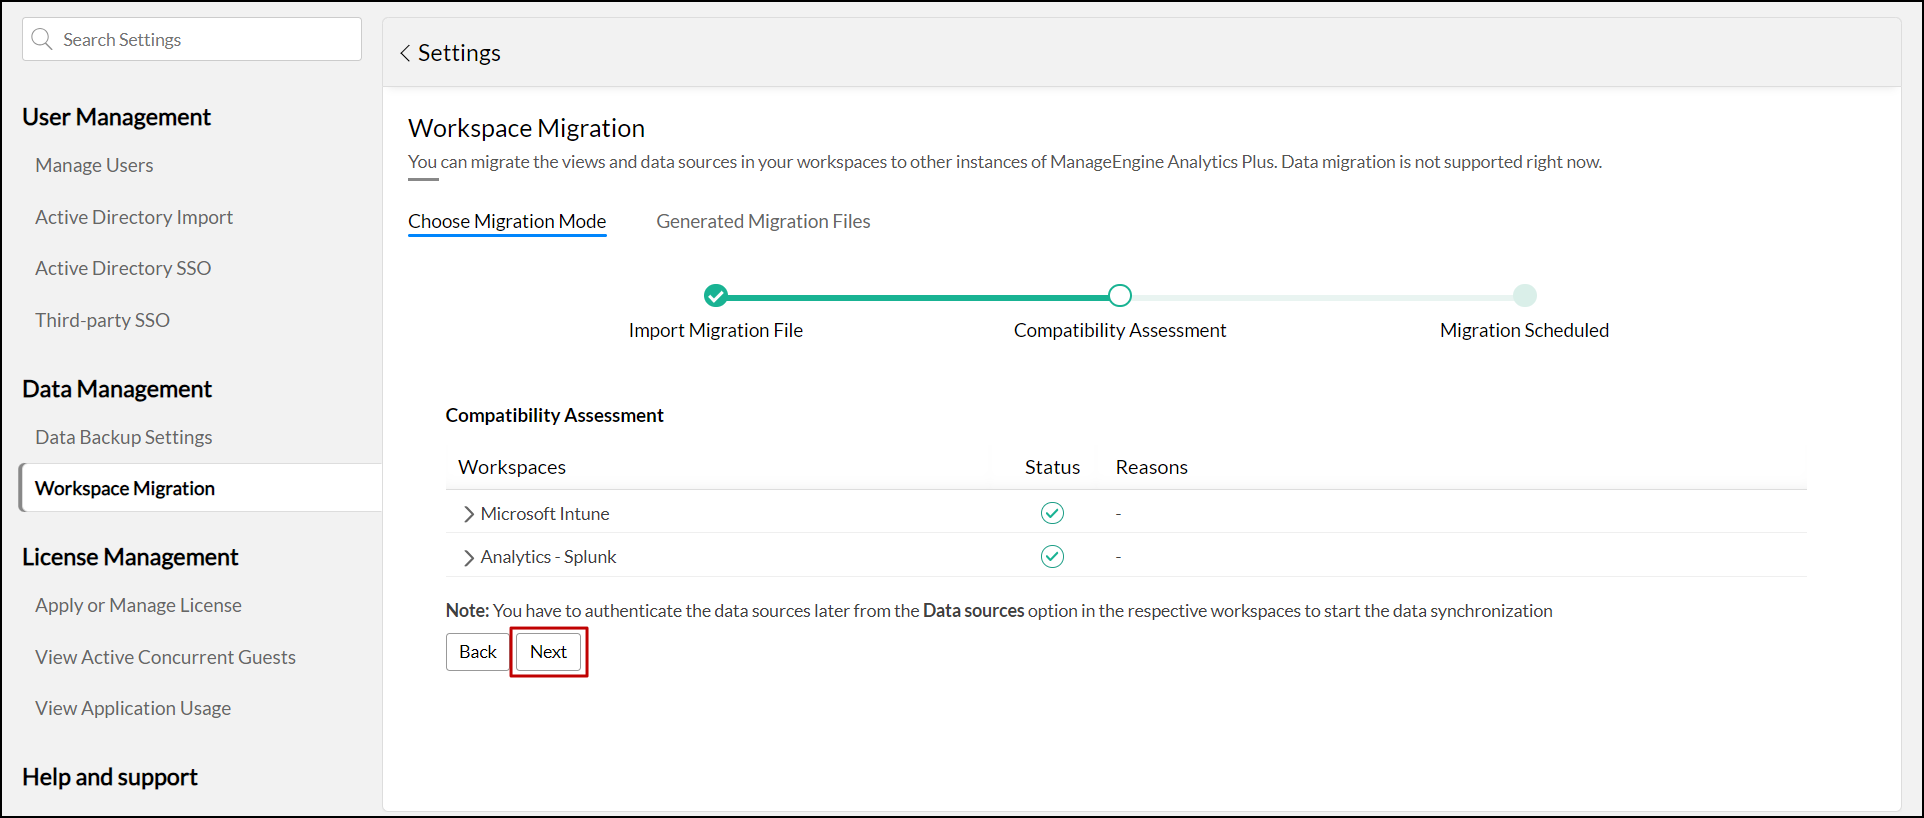The width and height of the screenshot is (1924, 818).
Task: Switch to Generated Migration Files tab
Action: click(x=763, y=221)
